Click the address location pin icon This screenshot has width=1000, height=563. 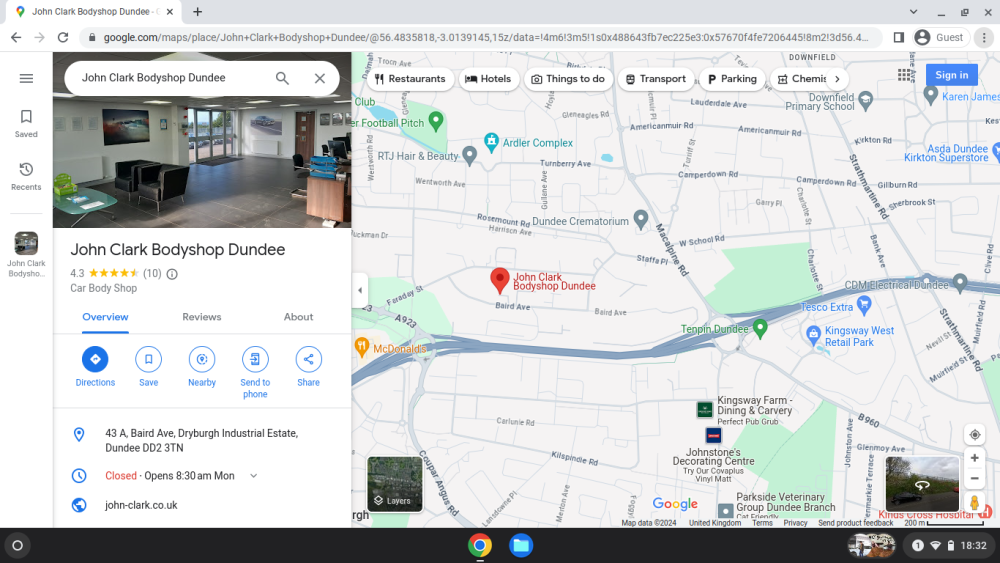pos(79,435)
